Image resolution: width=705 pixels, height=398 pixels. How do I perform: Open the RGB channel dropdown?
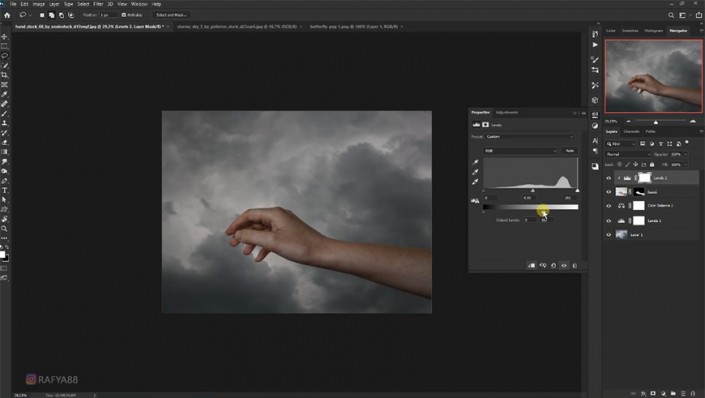pos(521,151)
